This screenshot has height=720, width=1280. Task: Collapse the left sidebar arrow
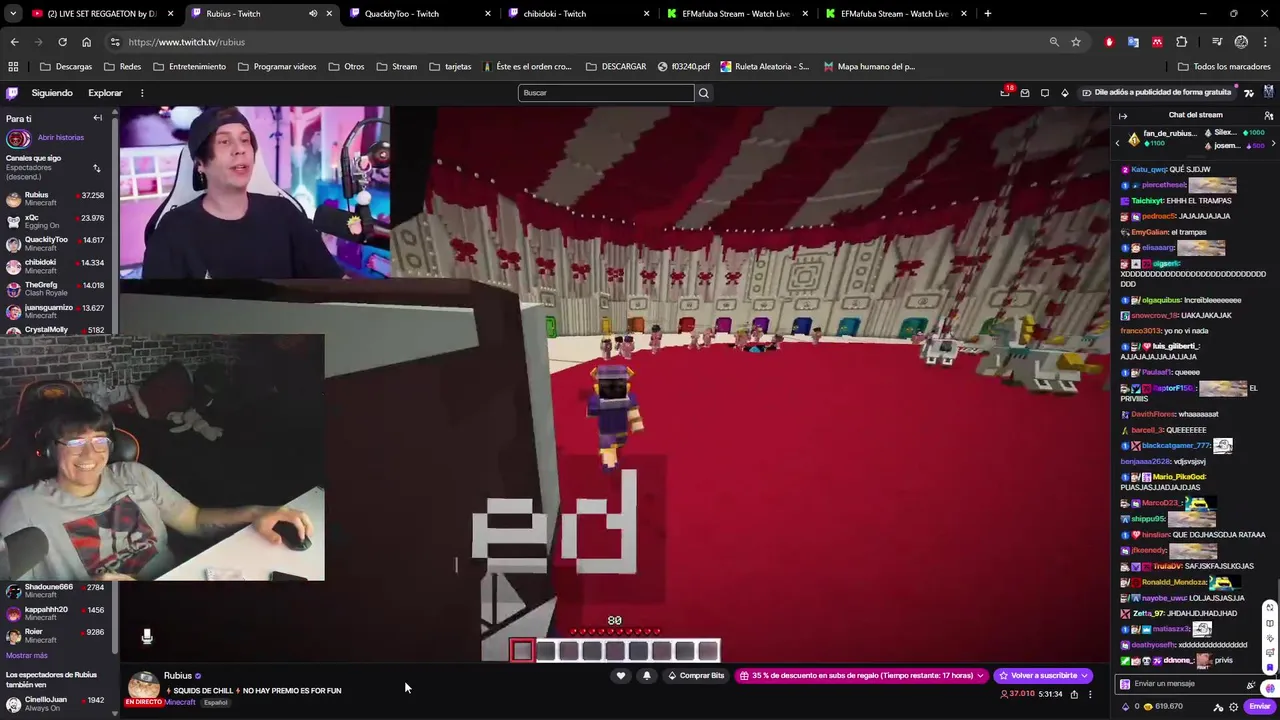coord(97,118)
